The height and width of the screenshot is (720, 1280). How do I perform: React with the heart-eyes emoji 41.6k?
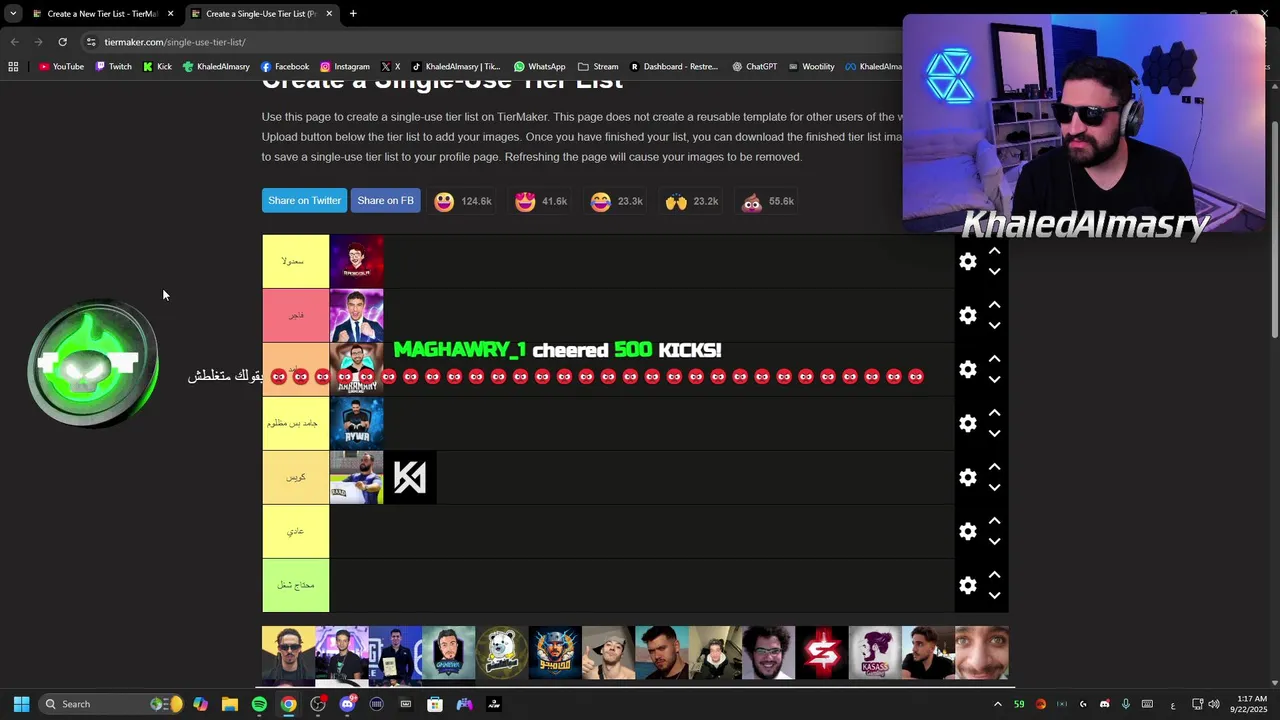[541, 201]
